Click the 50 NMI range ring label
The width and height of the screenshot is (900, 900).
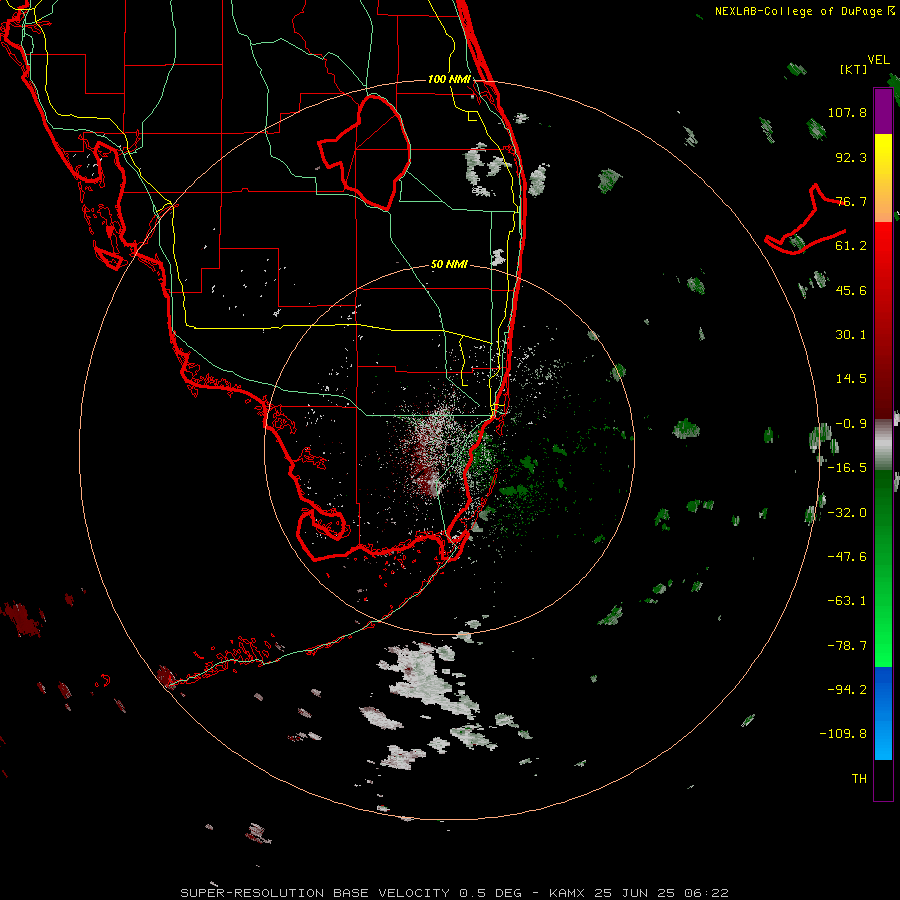click(449, 265)
